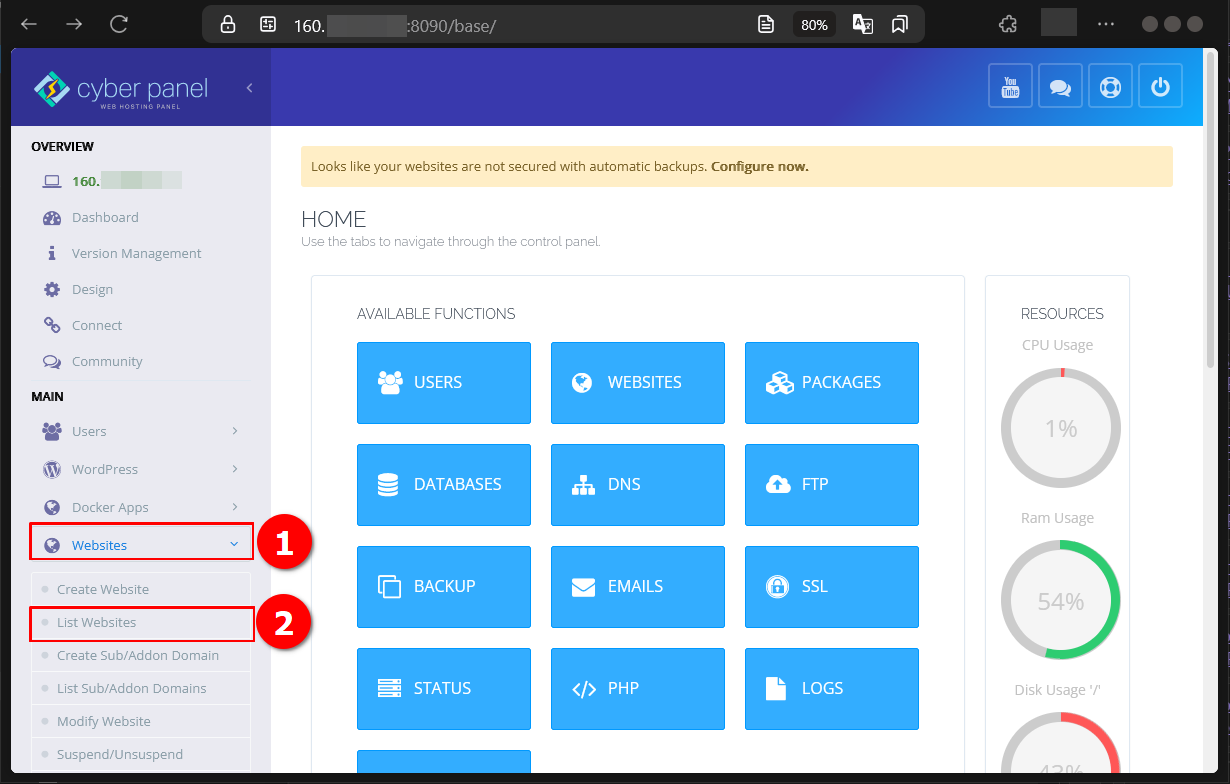This screenshot has width=1230, height=784.
Task: Open the browser extensions puzzle icon
Action: pyautogui.click(x=1008, y=24)
